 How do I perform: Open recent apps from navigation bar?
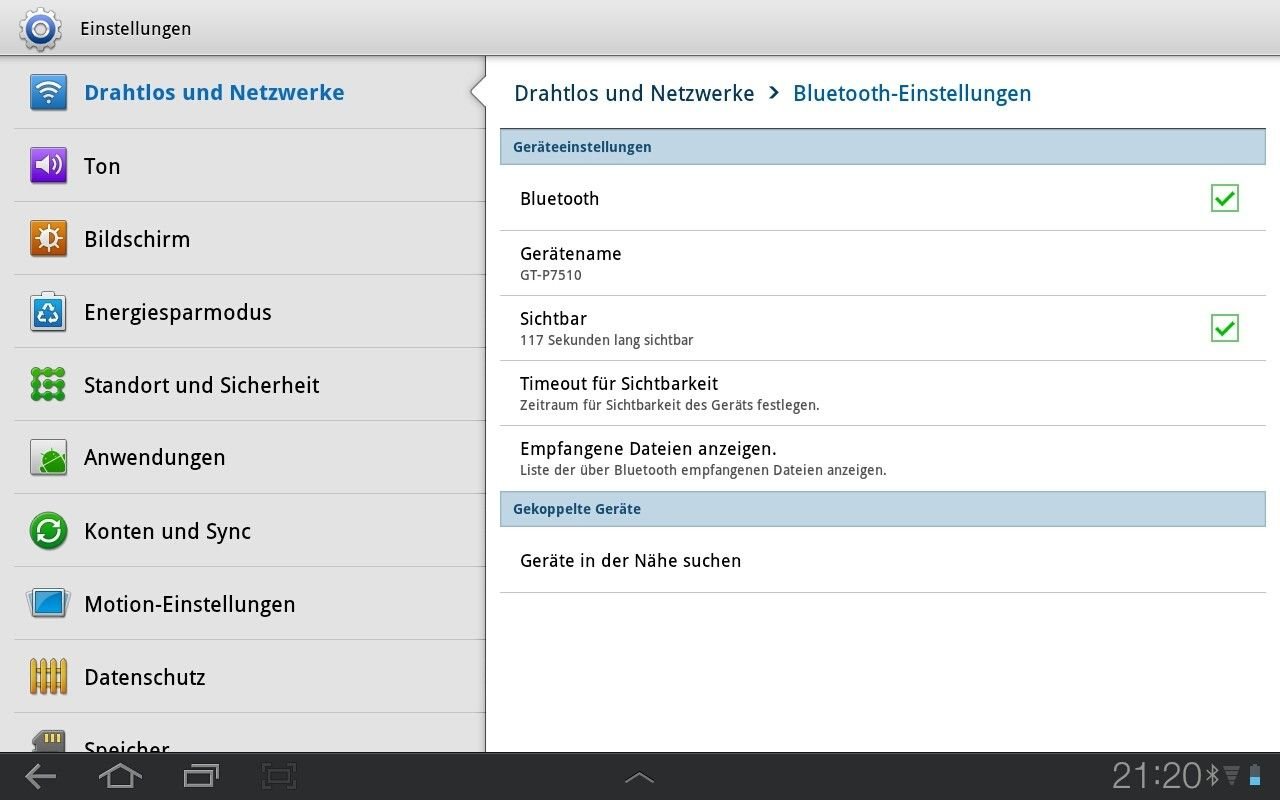201,776
